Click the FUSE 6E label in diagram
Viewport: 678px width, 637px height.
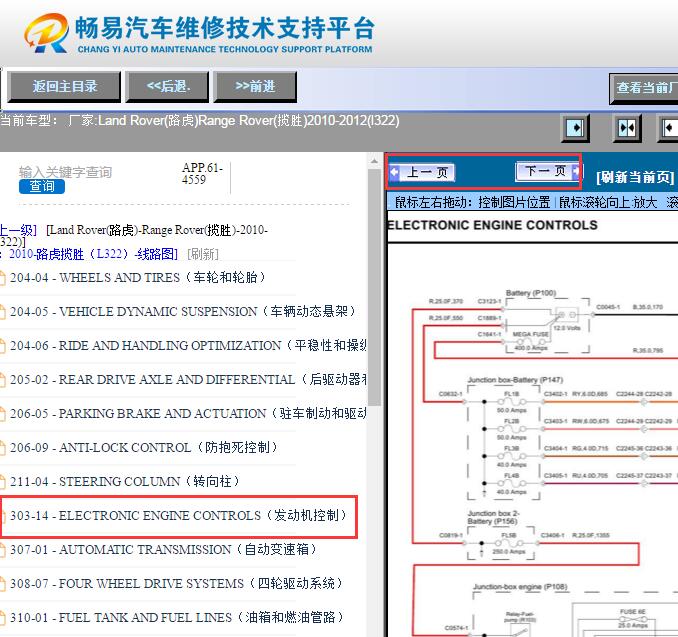click(632, 611)
